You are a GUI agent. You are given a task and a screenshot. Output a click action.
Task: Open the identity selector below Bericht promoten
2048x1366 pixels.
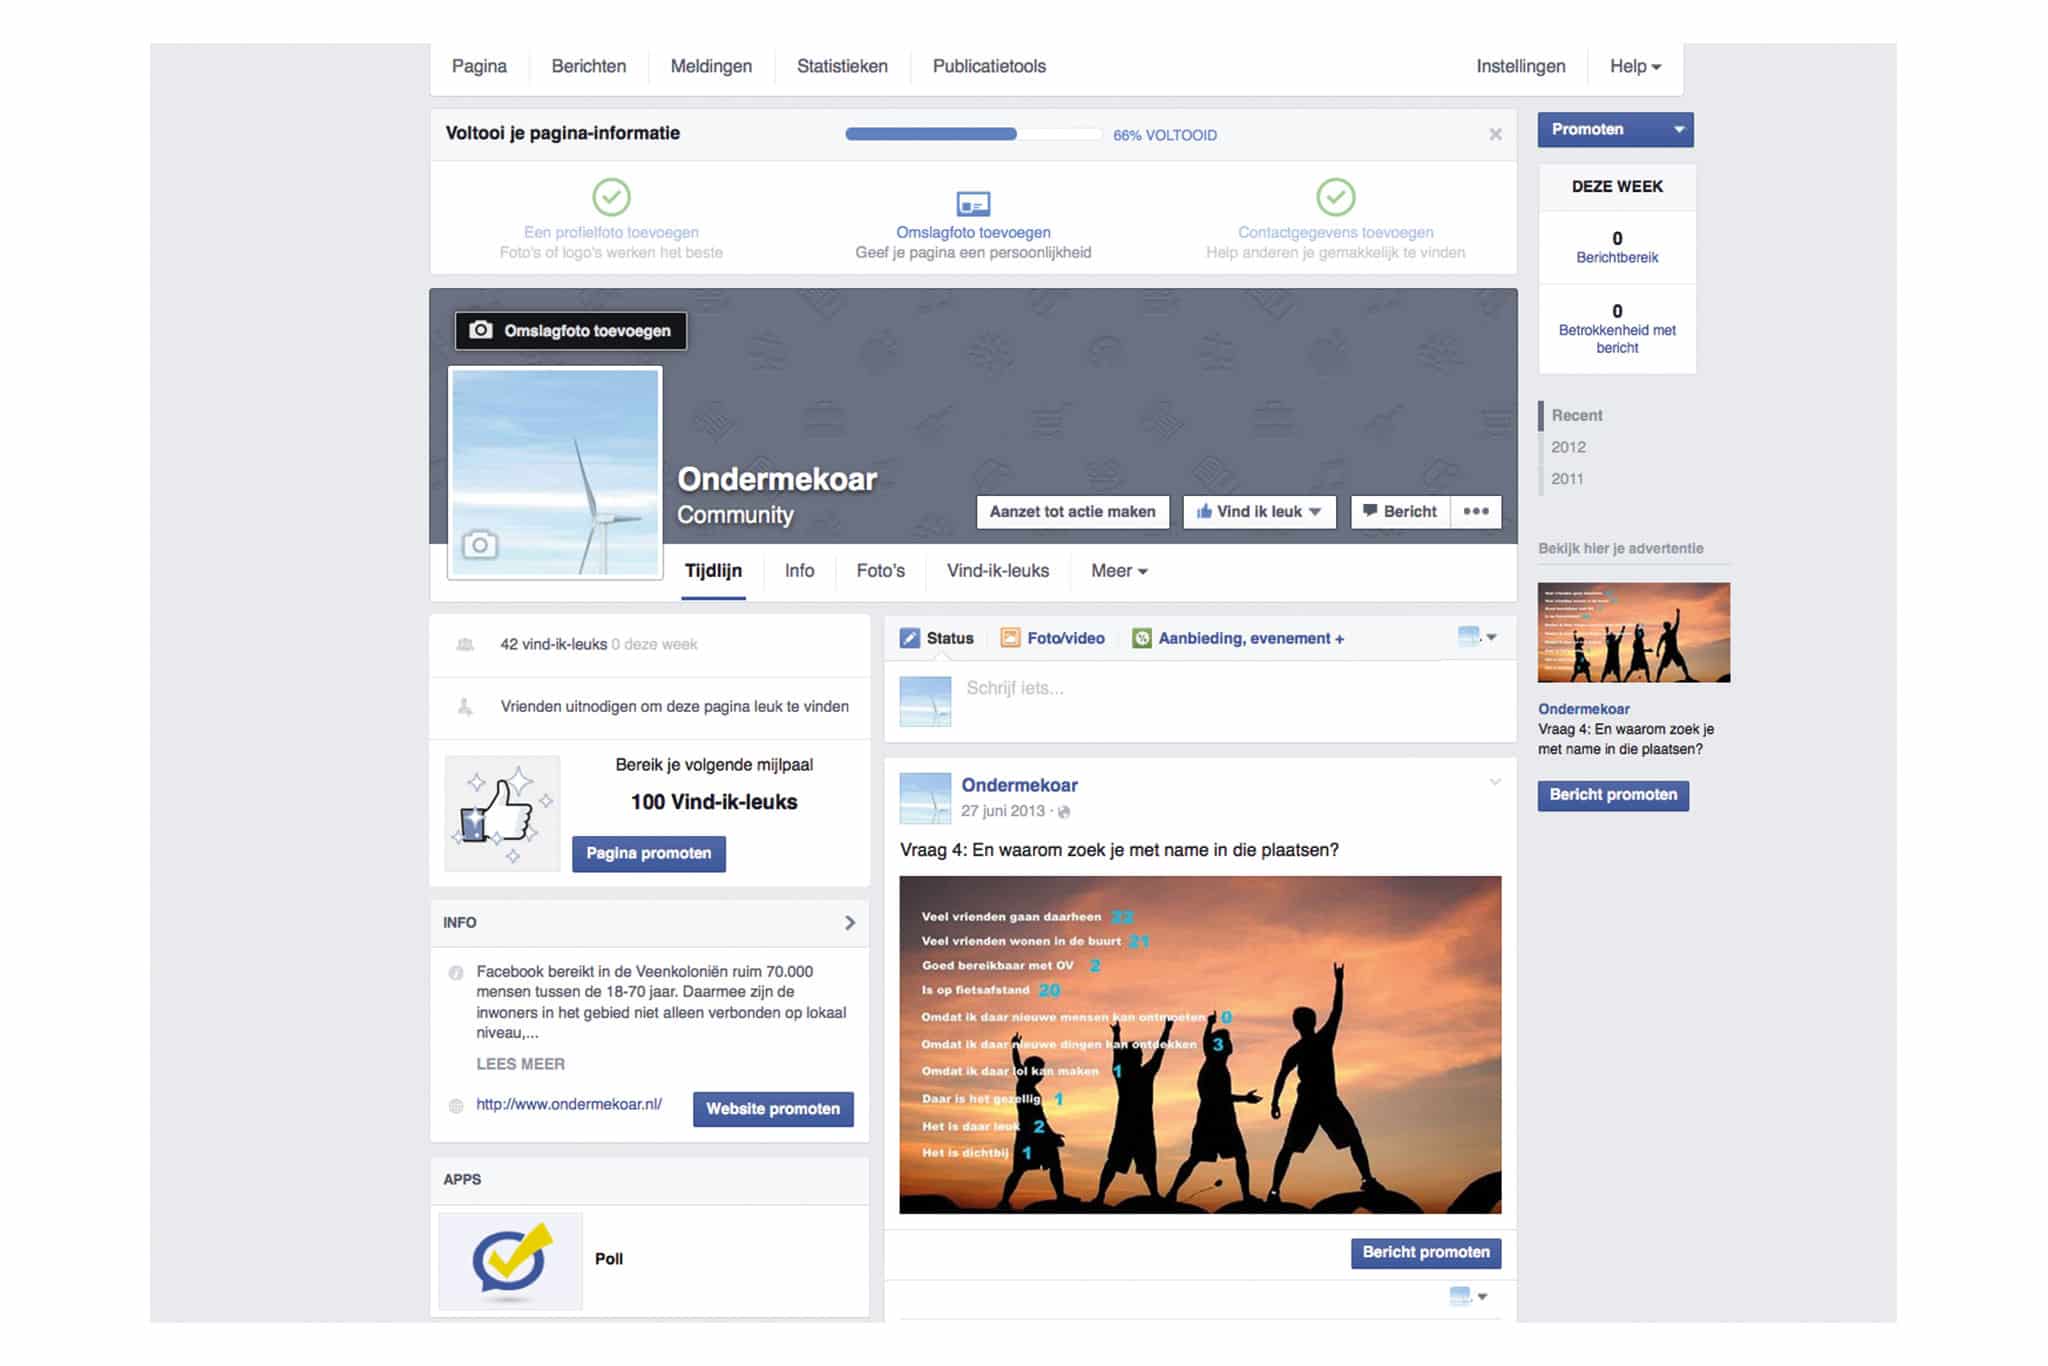(x=1468, y=1296)
